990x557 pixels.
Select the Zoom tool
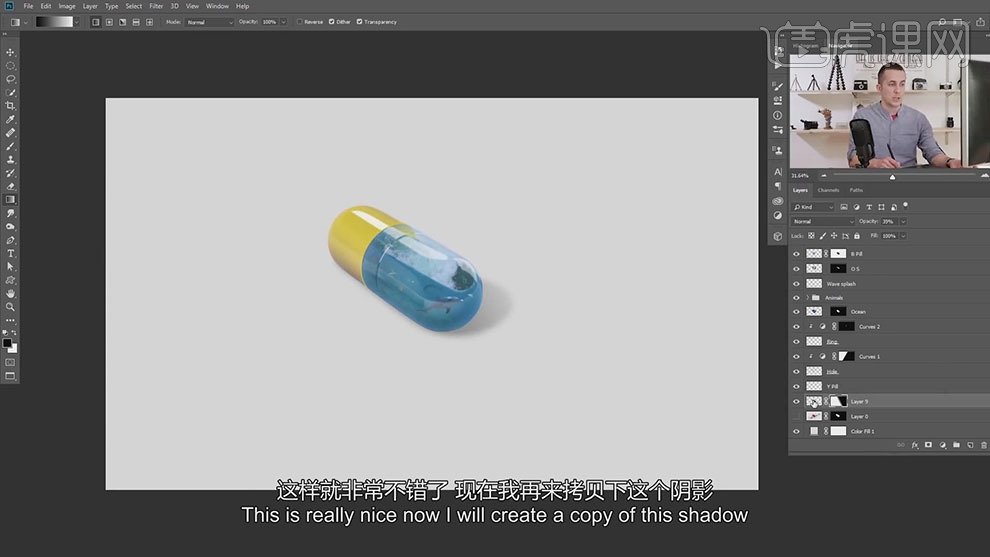pos(10,307)
